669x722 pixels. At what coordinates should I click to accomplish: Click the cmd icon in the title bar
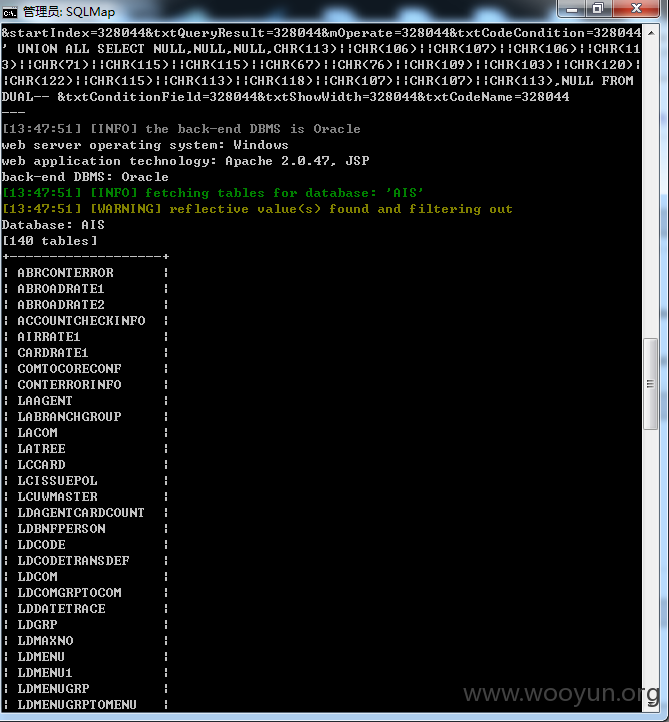pyautogui.click(x=9, y=12)
